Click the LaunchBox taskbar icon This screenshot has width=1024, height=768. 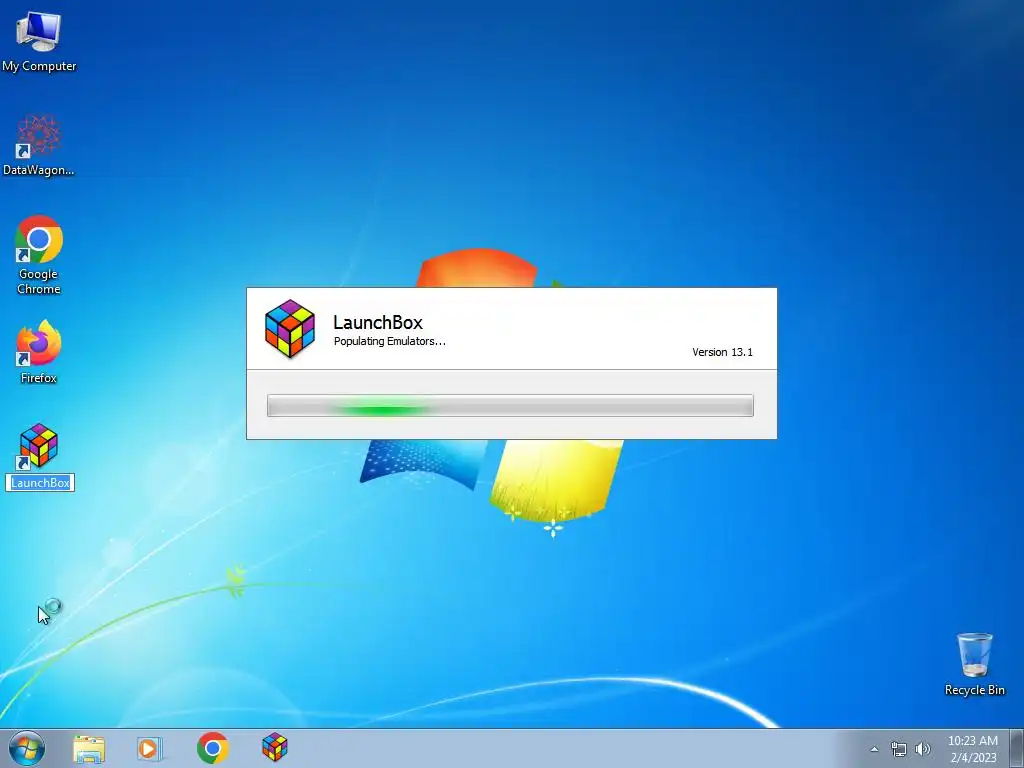coord(274,747)
